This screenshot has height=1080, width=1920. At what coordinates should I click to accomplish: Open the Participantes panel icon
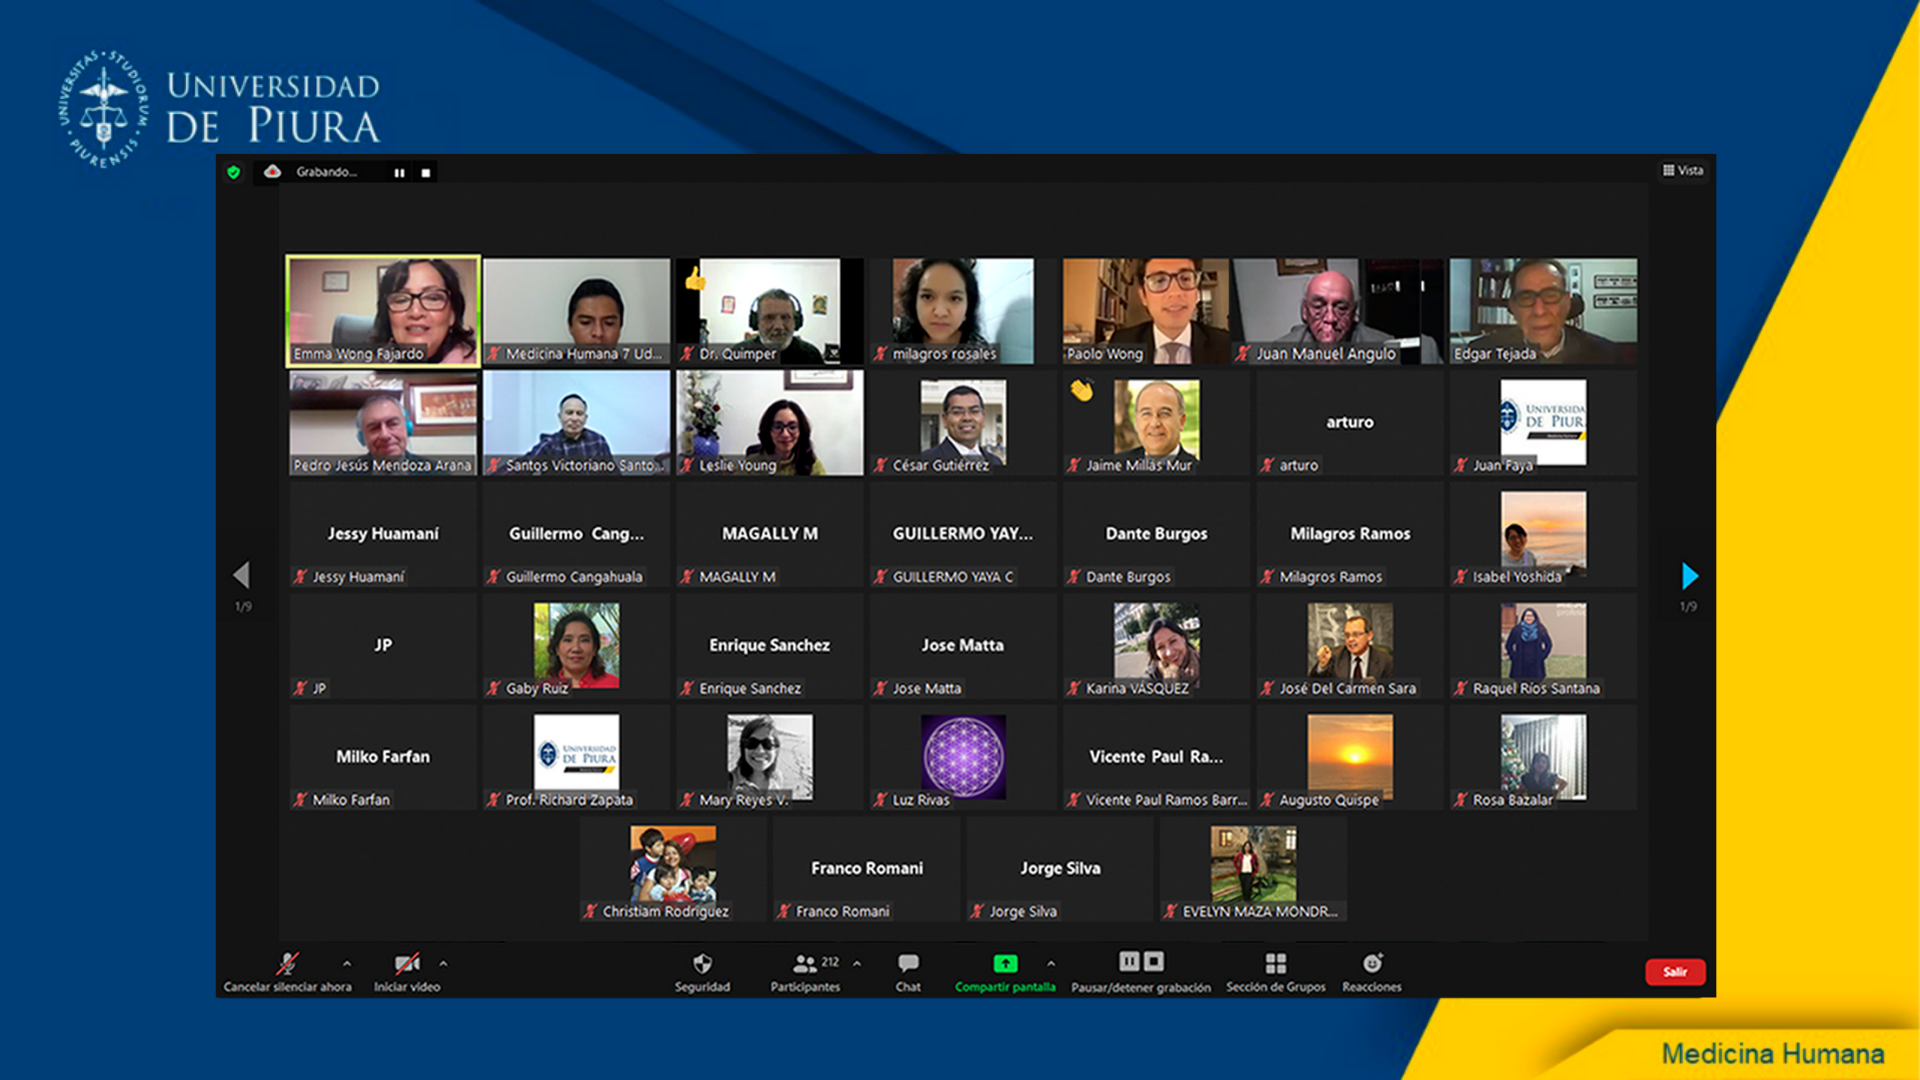pyautogui.click(x=804, y=963)
